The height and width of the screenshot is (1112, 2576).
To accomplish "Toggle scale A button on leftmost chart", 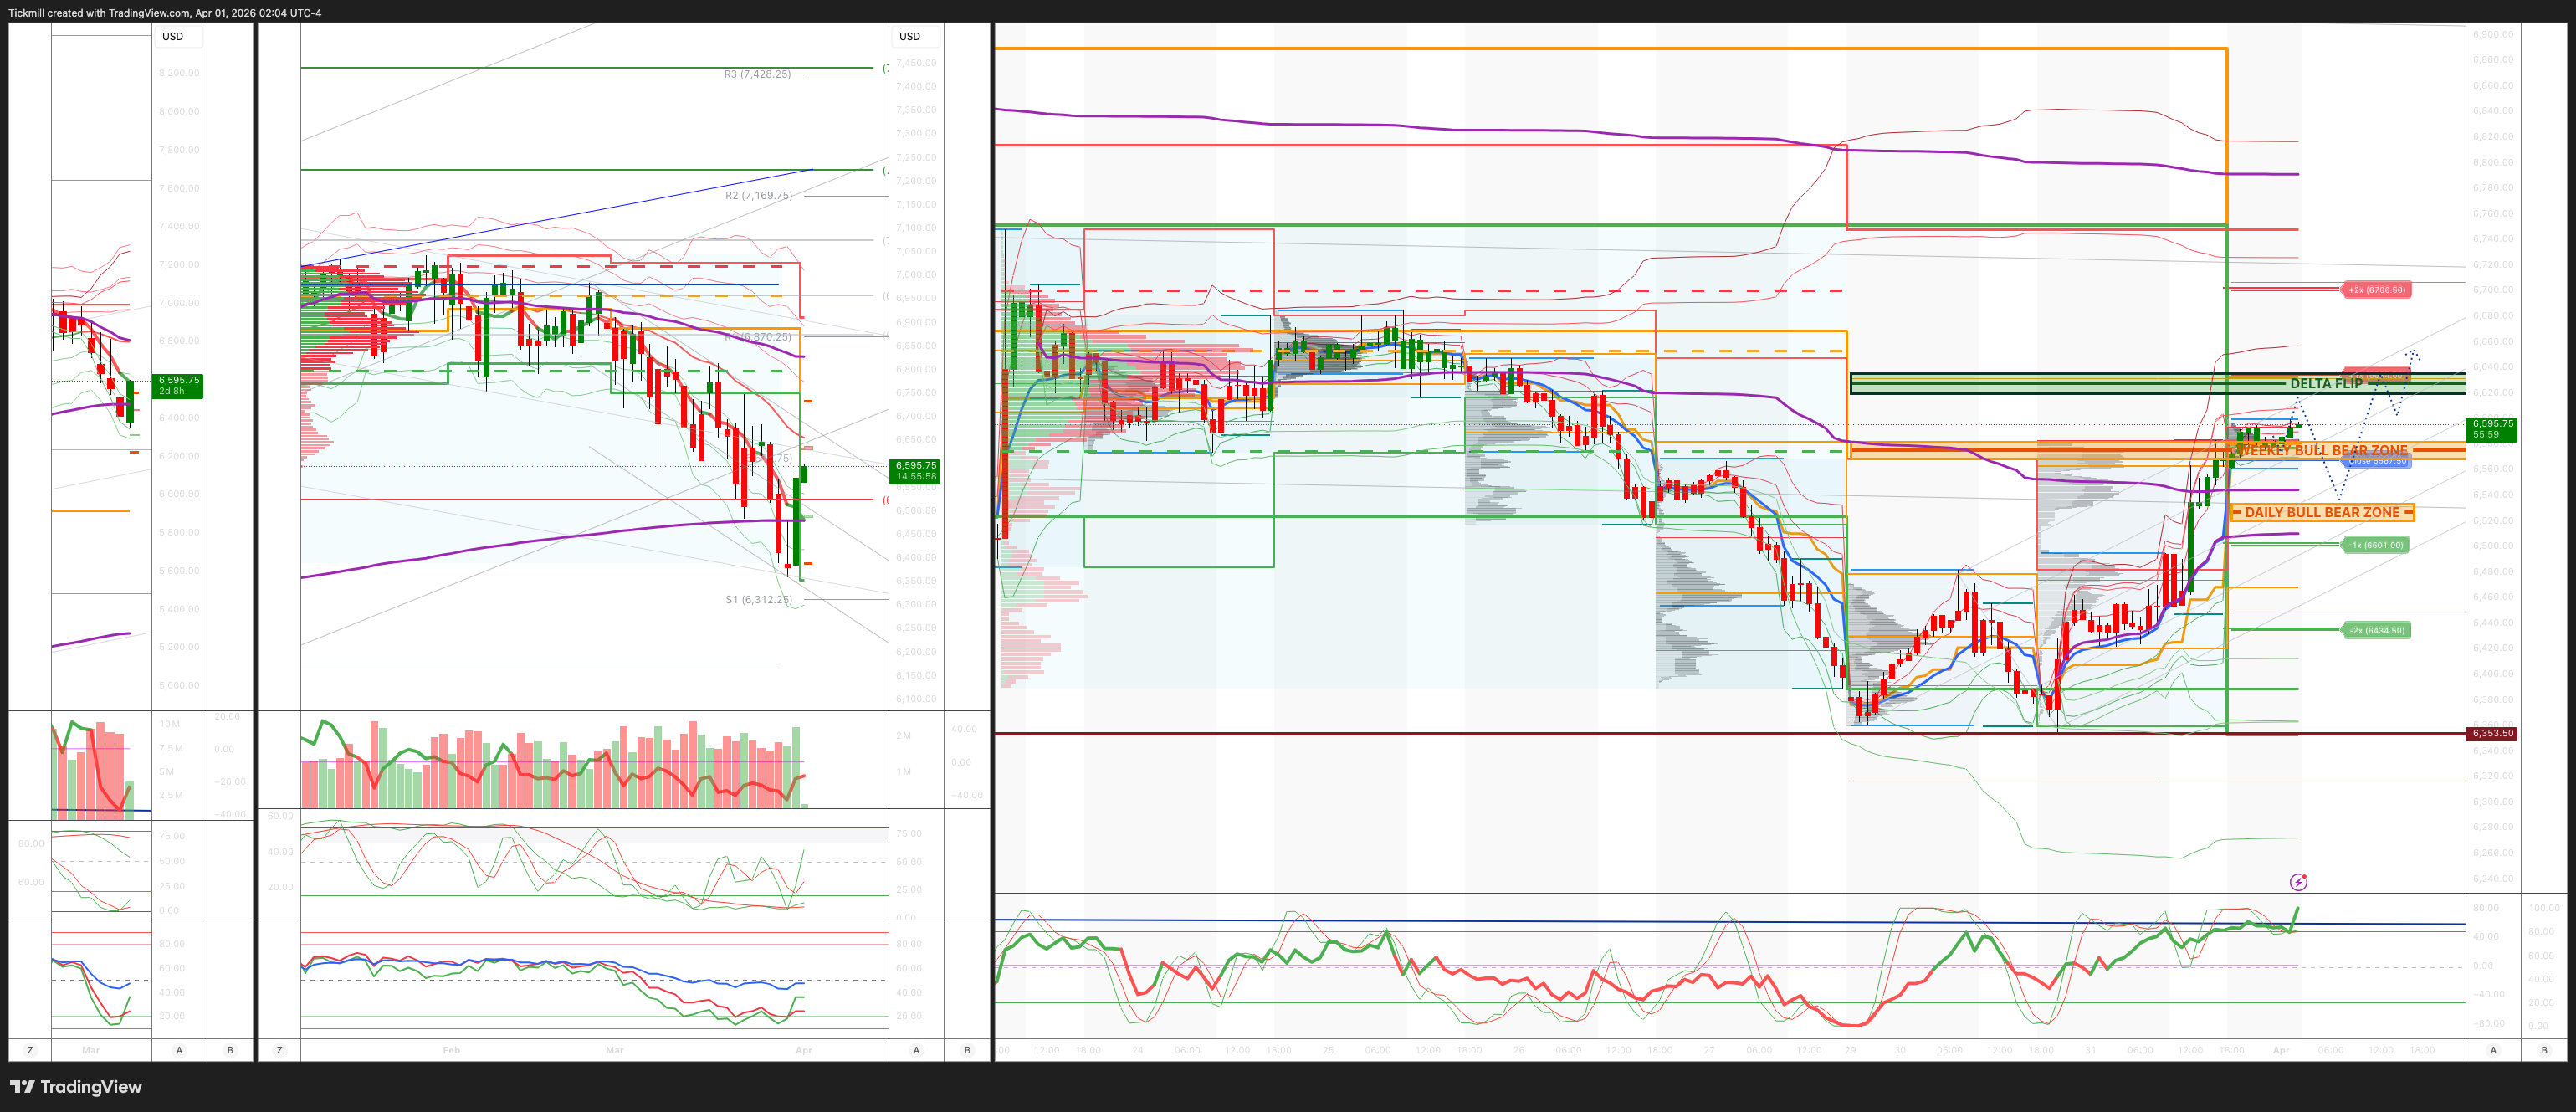I will 179,1050.
